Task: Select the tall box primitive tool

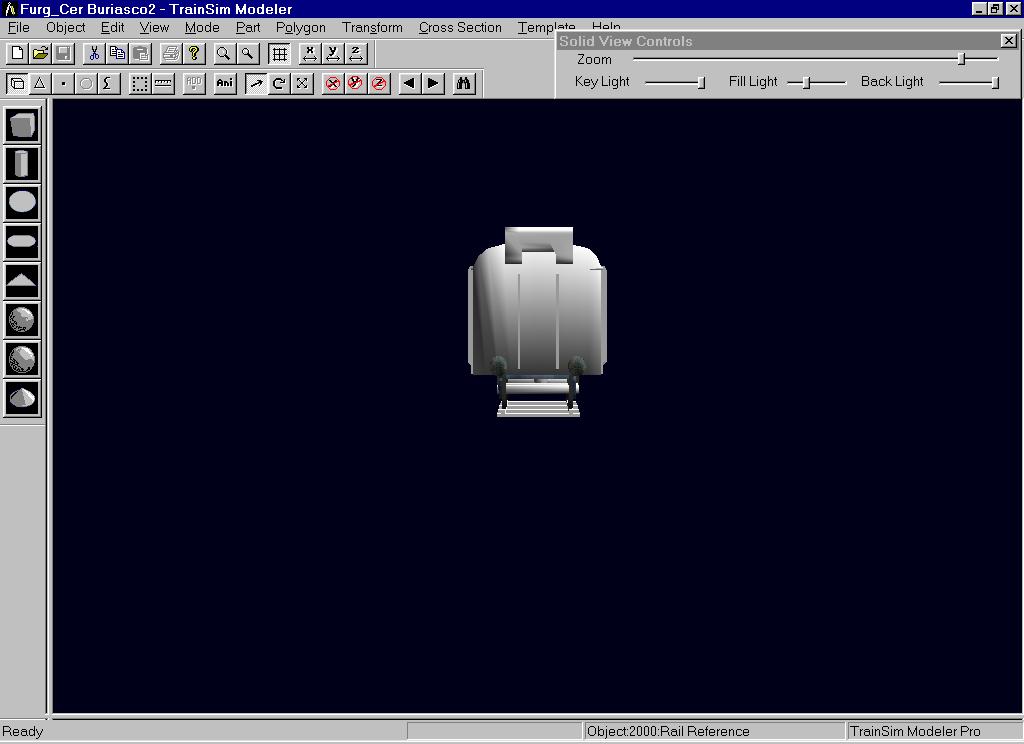Action: 22,164
